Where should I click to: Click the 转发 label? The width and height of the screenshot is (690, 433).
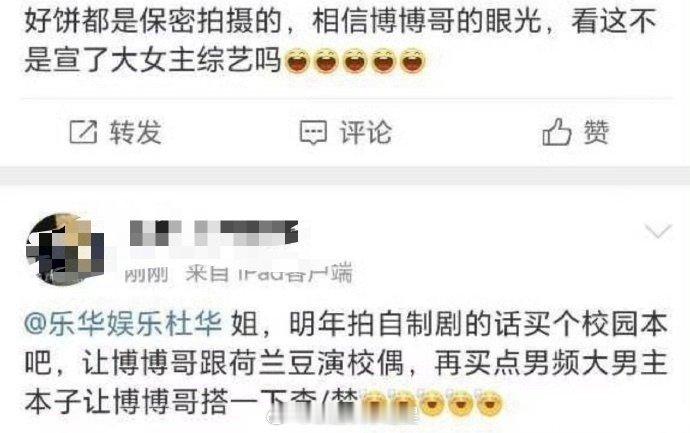click(136, 132)
